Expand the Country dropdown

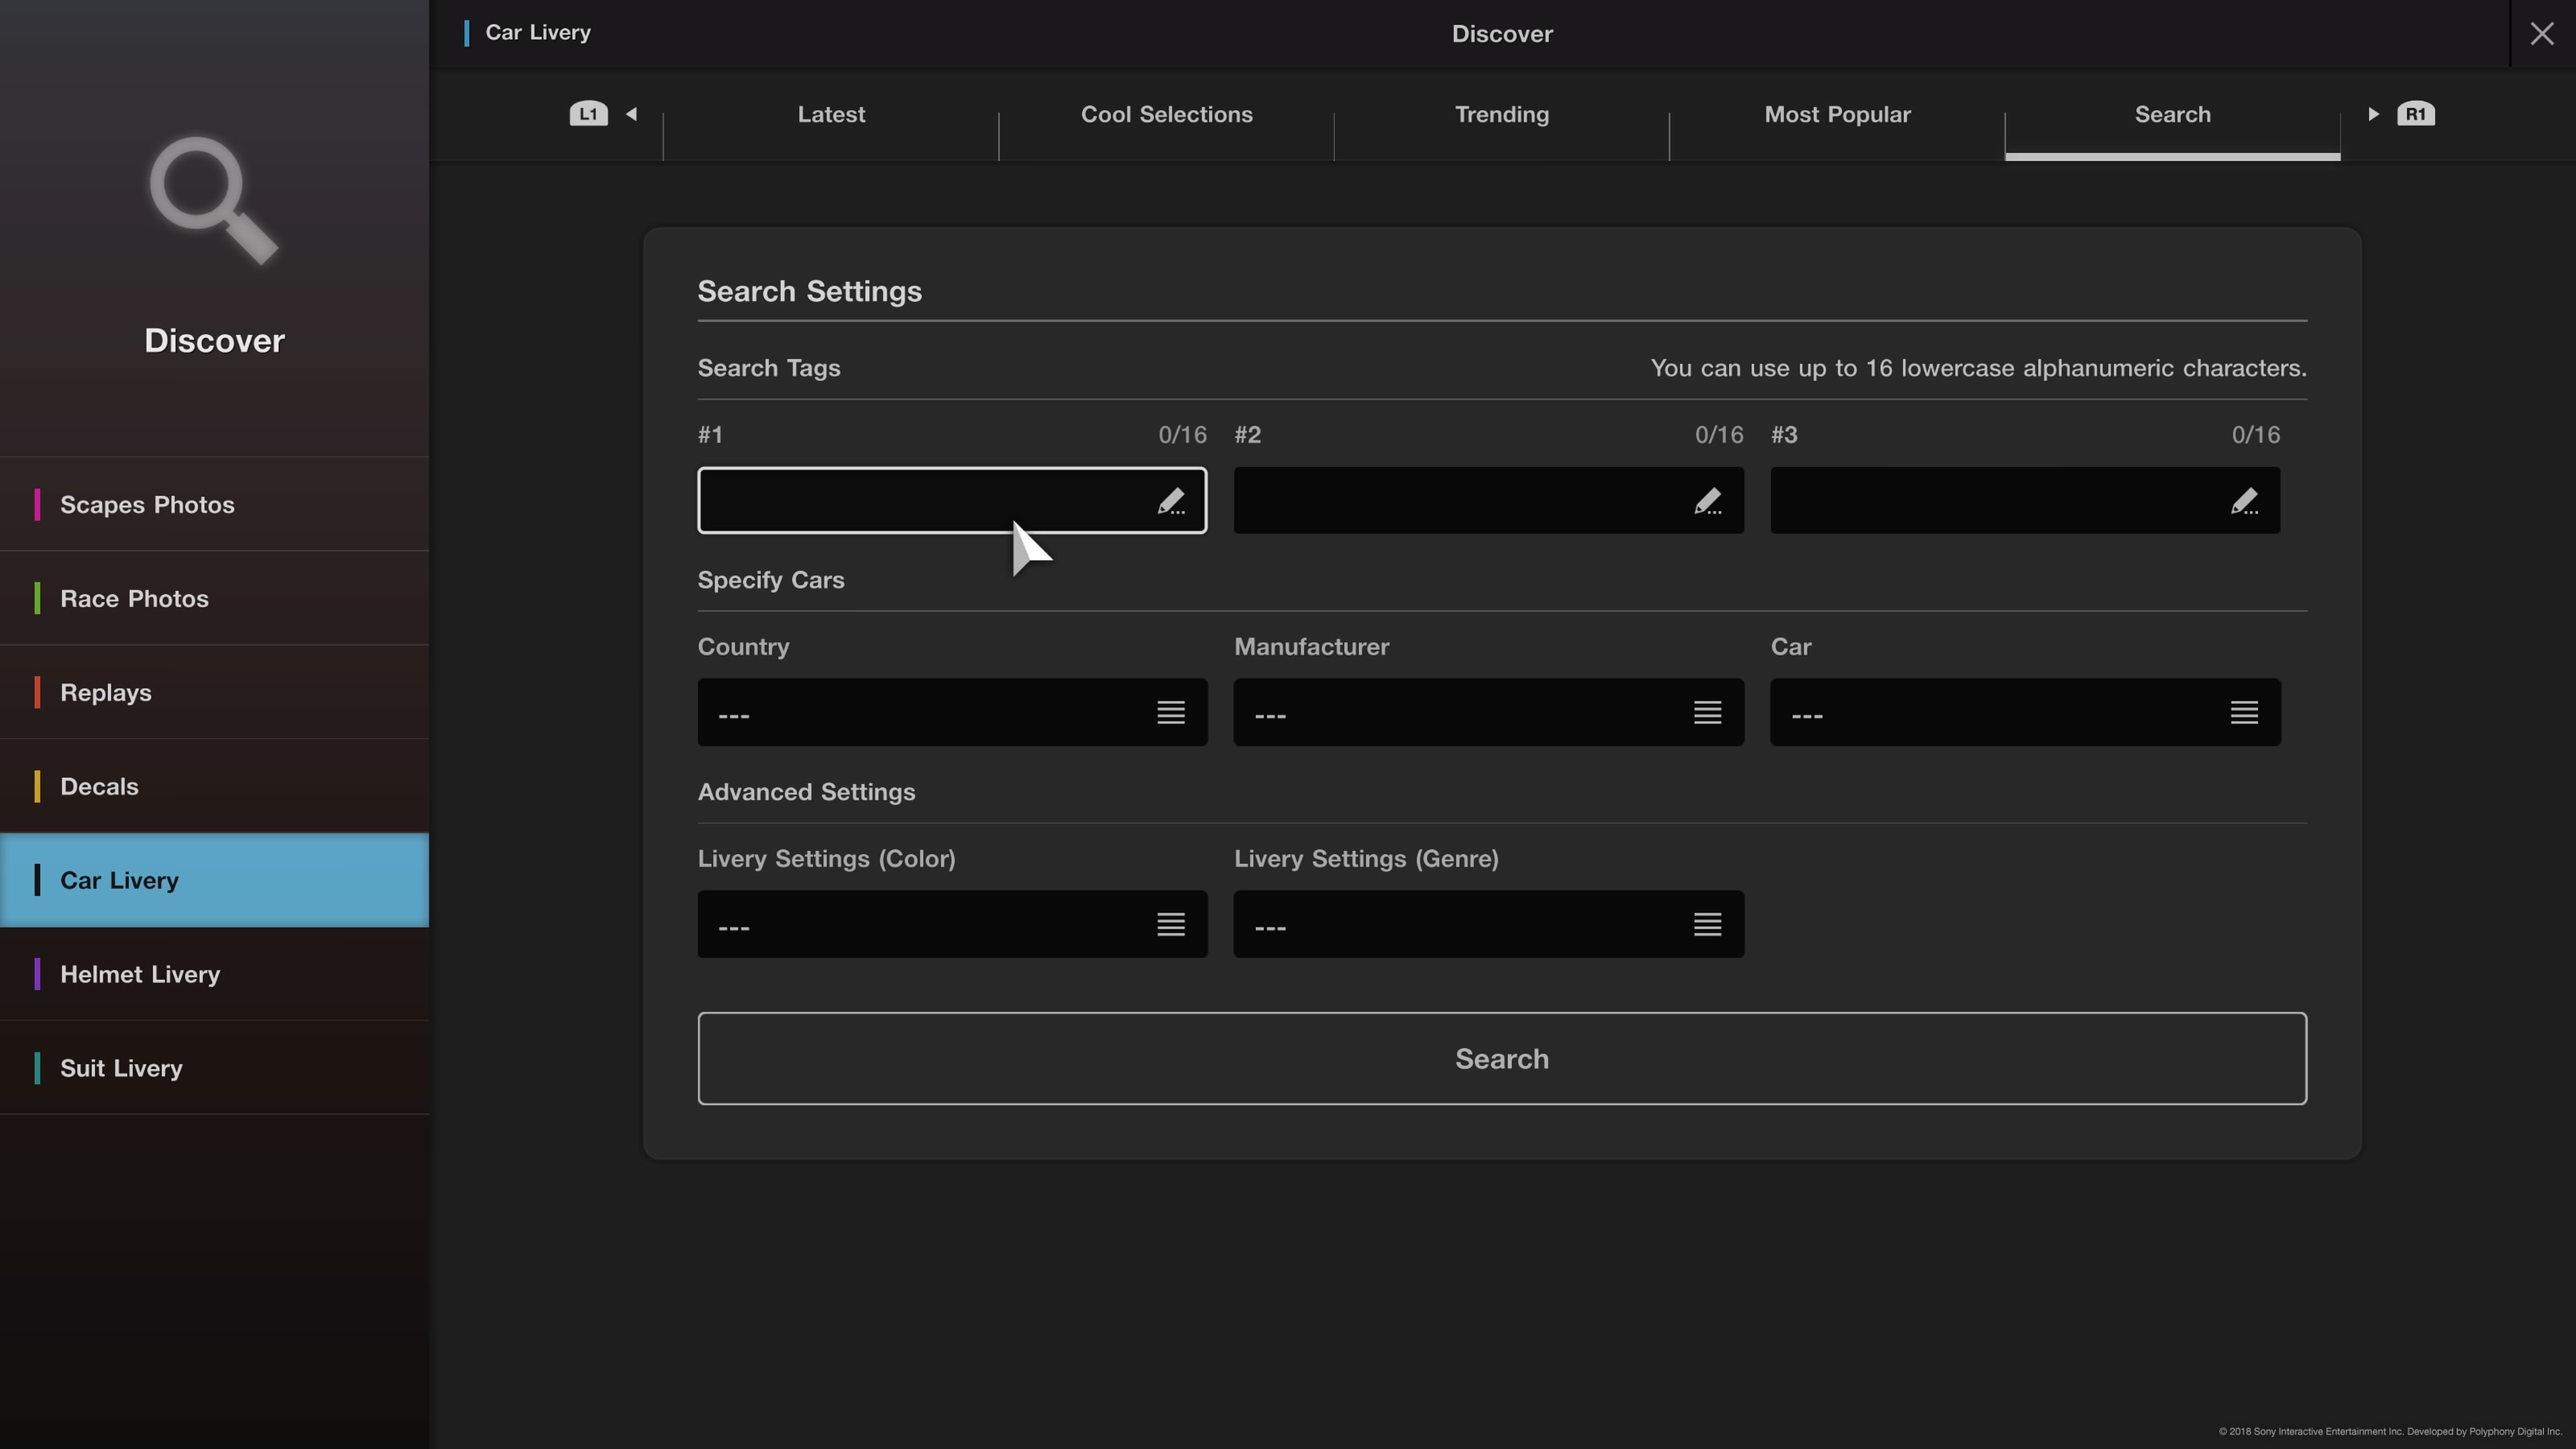(x=952, y=712)
